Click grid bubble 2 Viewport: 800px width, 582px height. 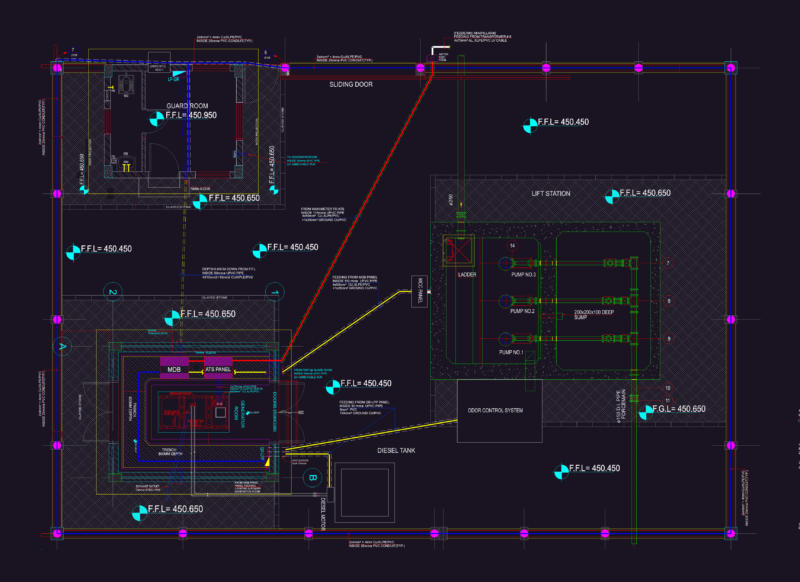[113, 292]
